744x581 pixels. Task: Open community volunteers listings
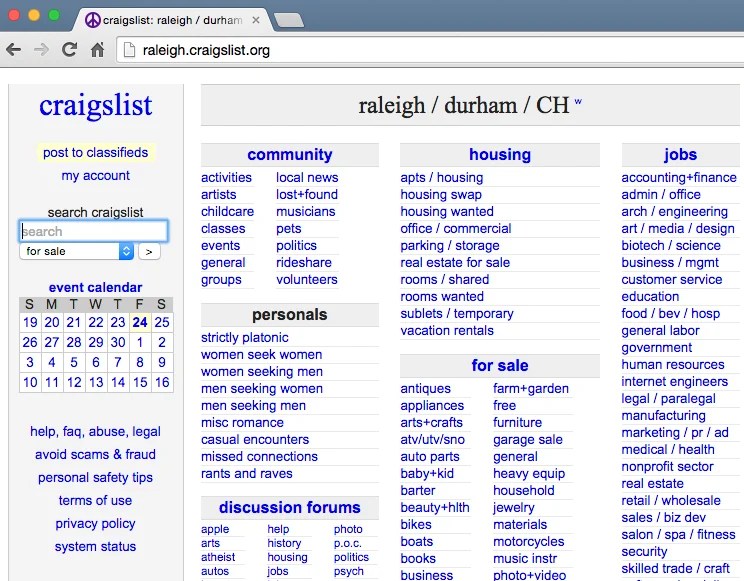pyautogui.click(x=307, y=280)
